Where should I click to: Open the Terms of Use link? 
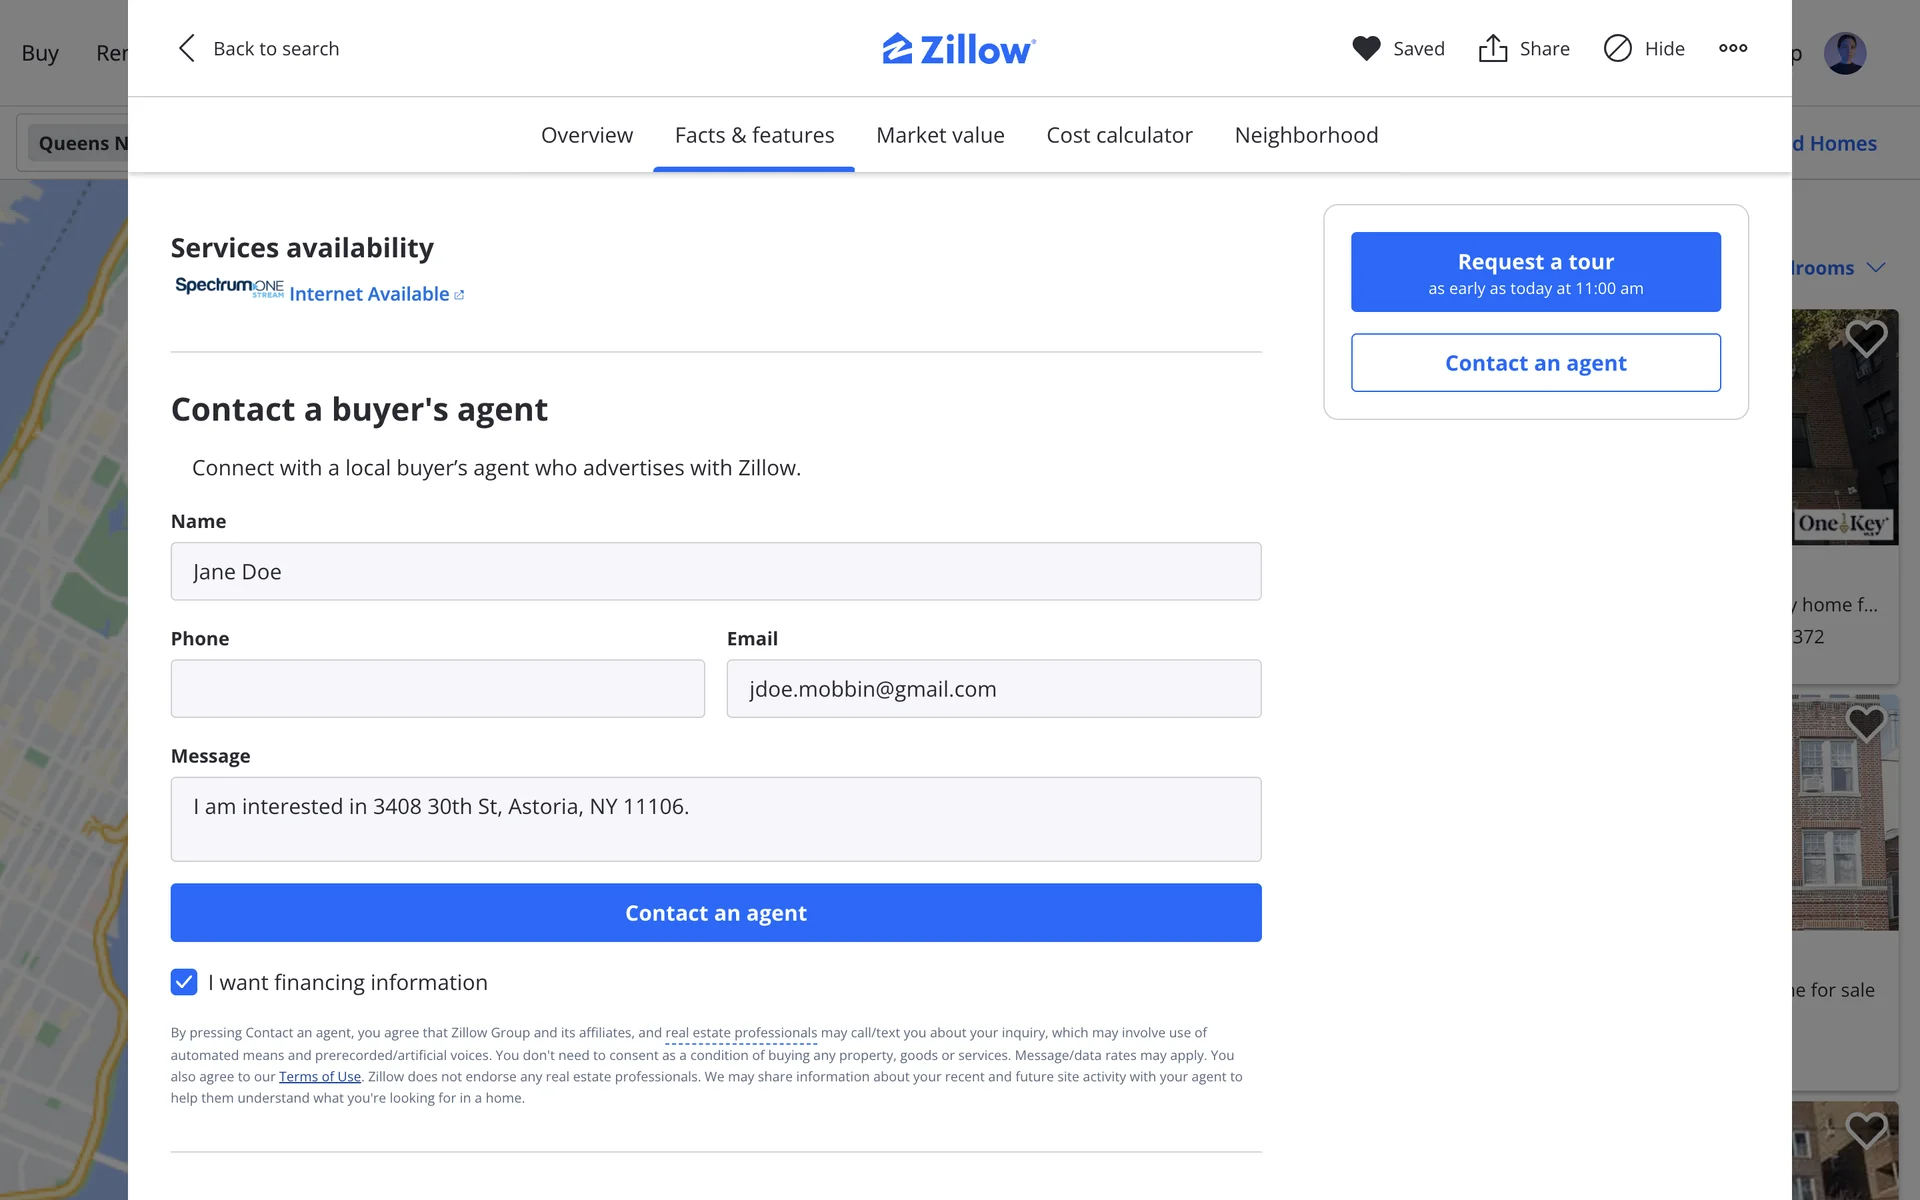tap(320, 1077)
